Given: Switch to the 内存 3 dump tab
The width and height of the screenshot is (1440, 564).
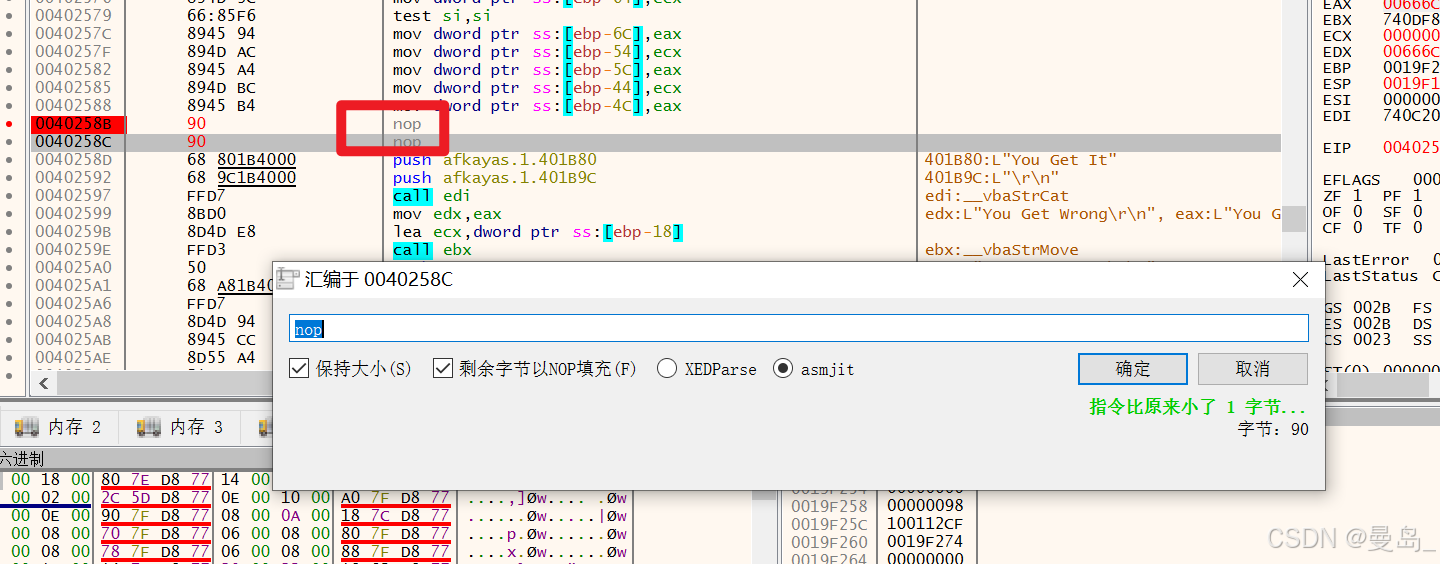Looking at the screenshot, I should click(180, 427).
